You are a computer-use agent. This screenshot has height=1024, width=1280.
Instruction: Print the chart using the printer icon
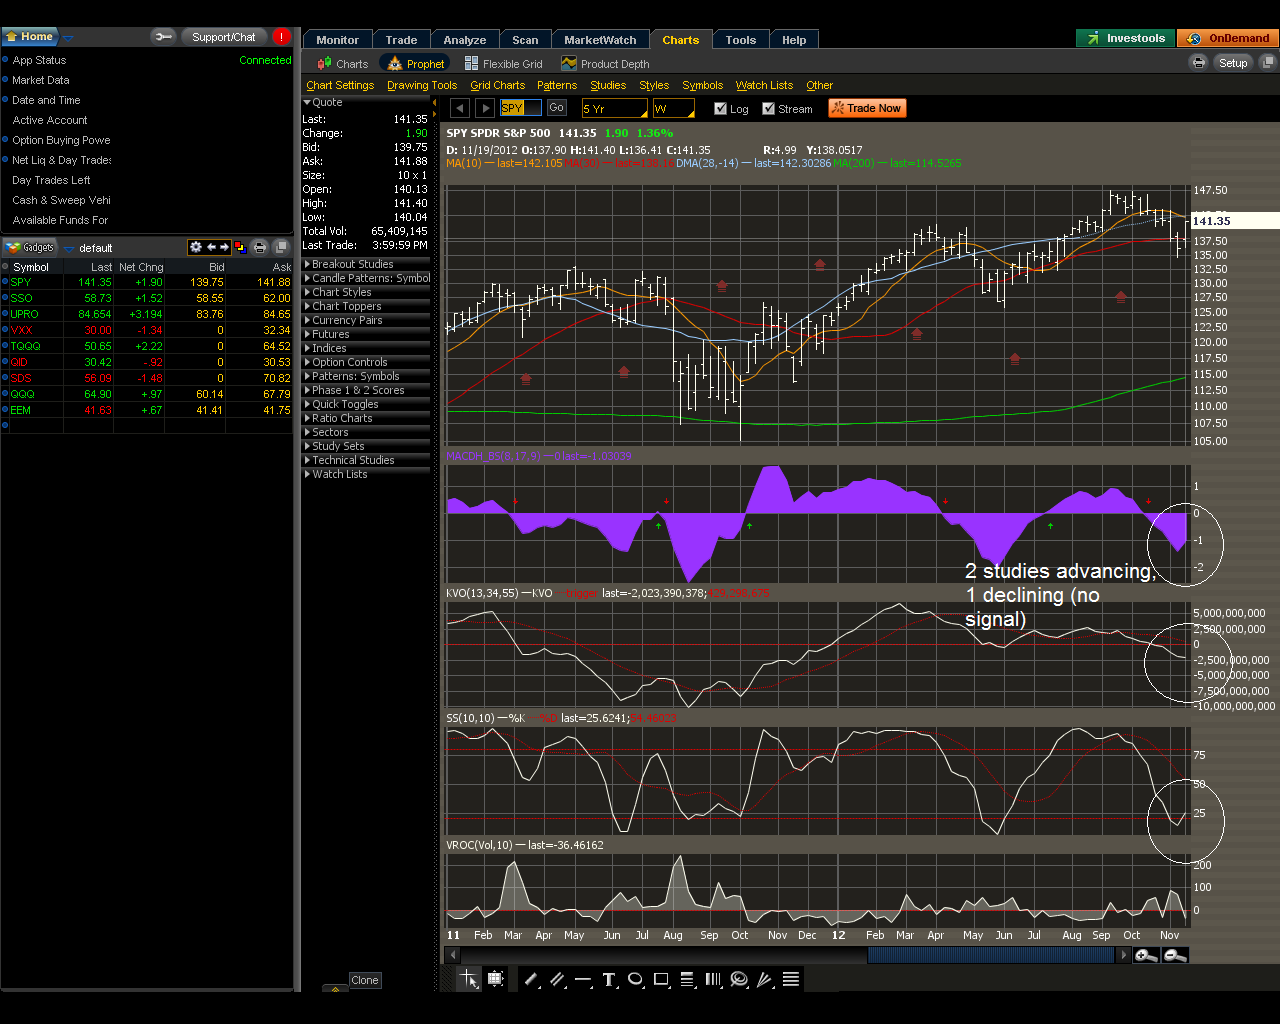coord(1199,61)
